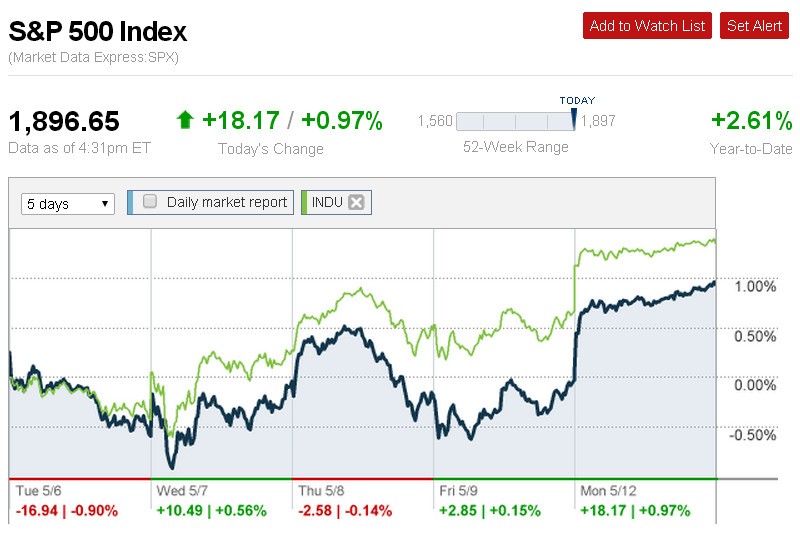Open the 5 days range dropdown
The height and width of the screenshot is (534, 800).
[68, 204]
